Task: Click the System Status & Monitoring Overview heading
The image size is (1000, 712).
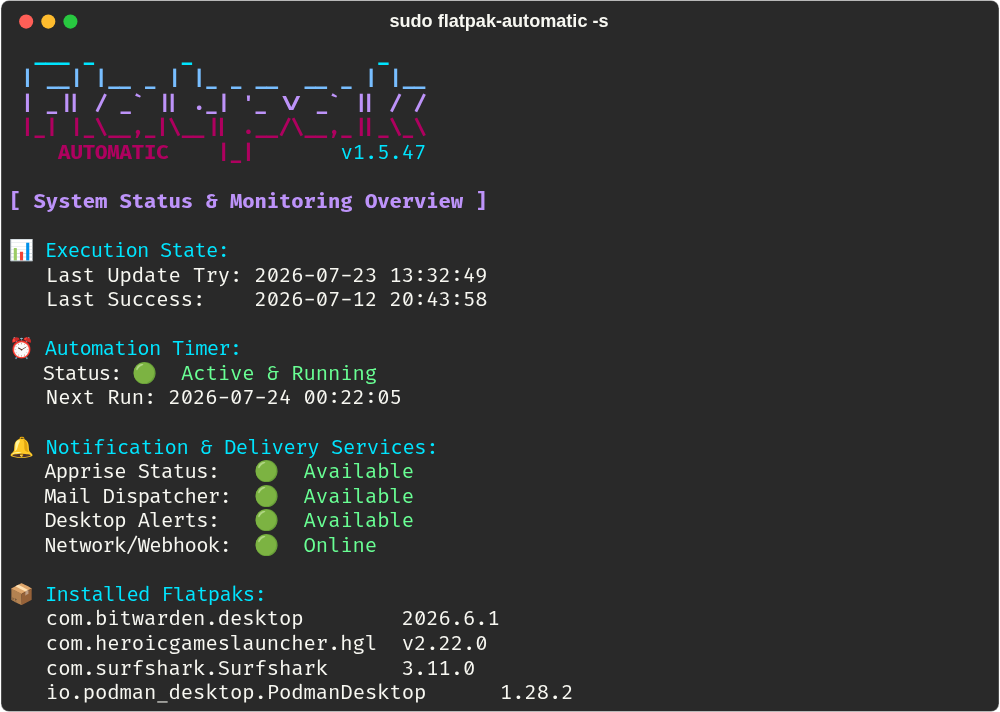Action: 249,201
